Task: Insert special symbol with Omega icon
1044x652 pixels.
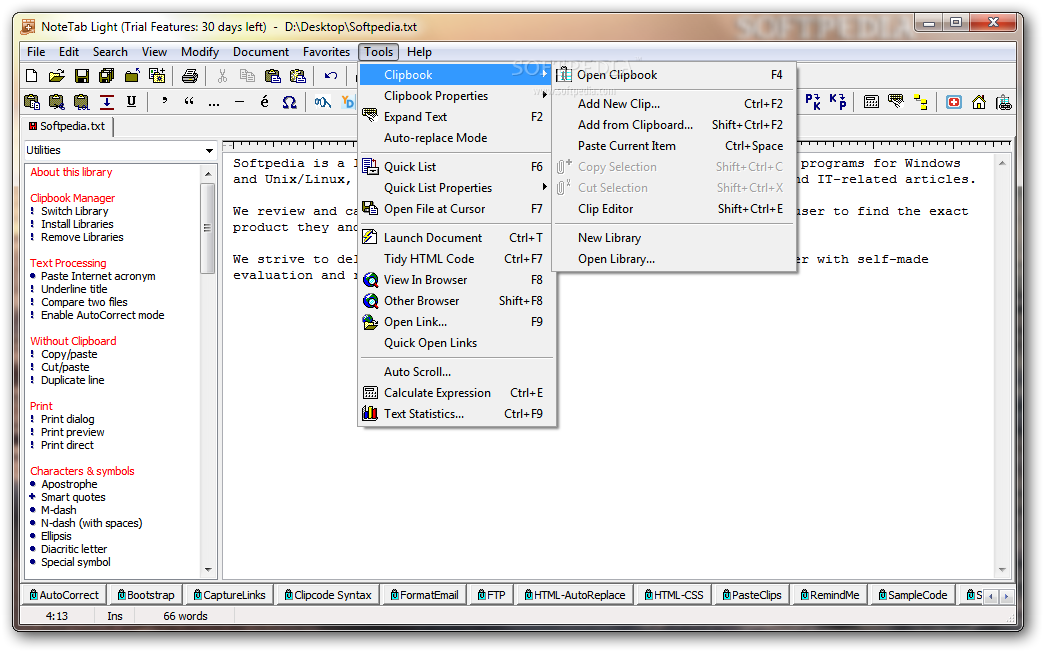Action: (x=289, y=102)
